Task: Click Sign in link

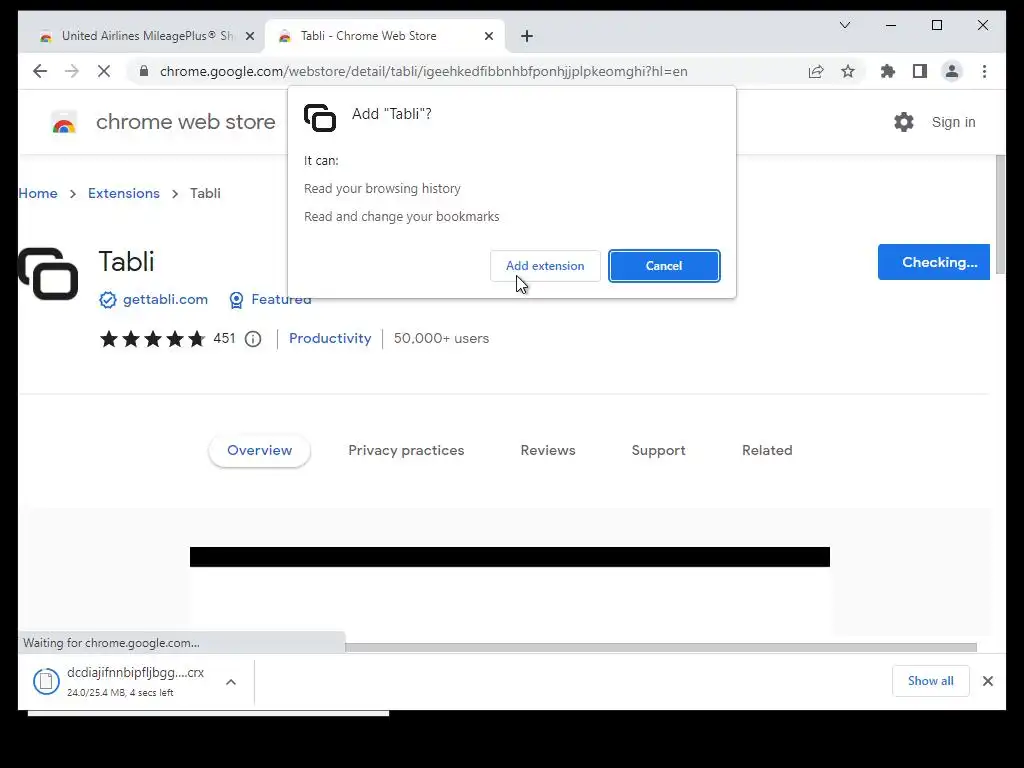Action: [953, 122]
